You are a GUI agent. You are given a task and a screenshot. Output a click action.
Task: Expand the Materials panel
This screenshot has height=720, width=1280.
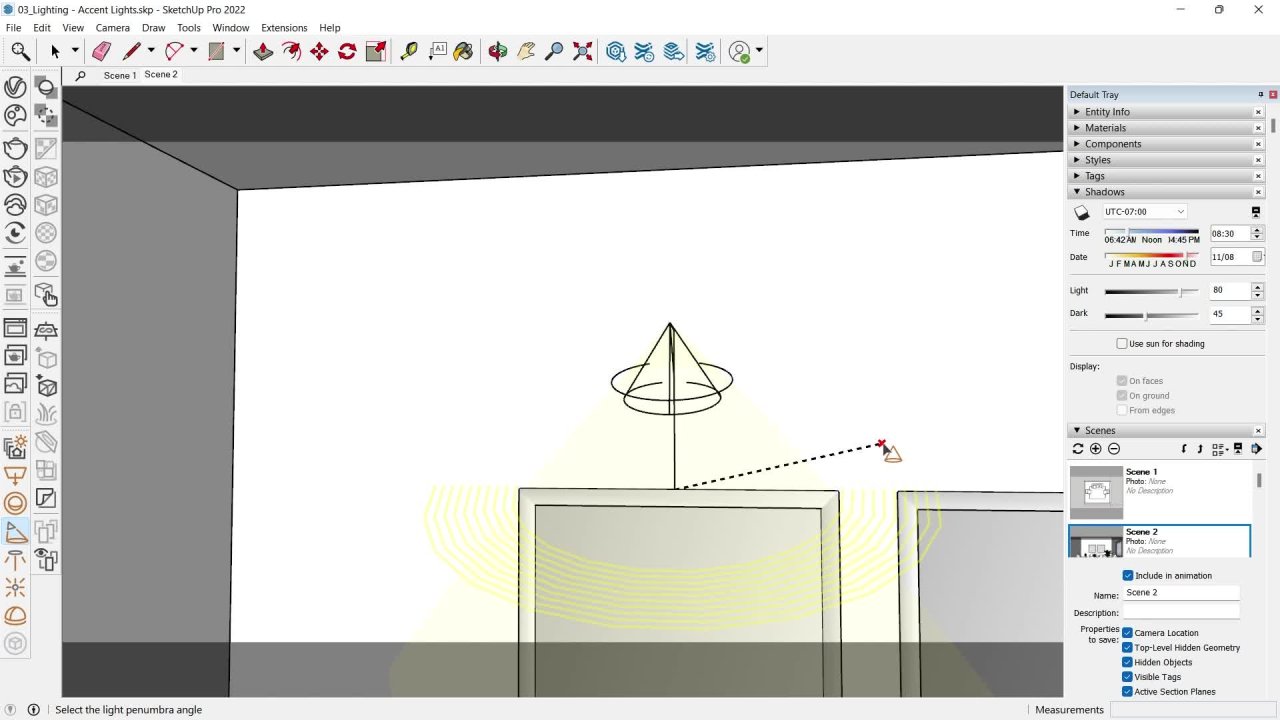(1105, 128)
